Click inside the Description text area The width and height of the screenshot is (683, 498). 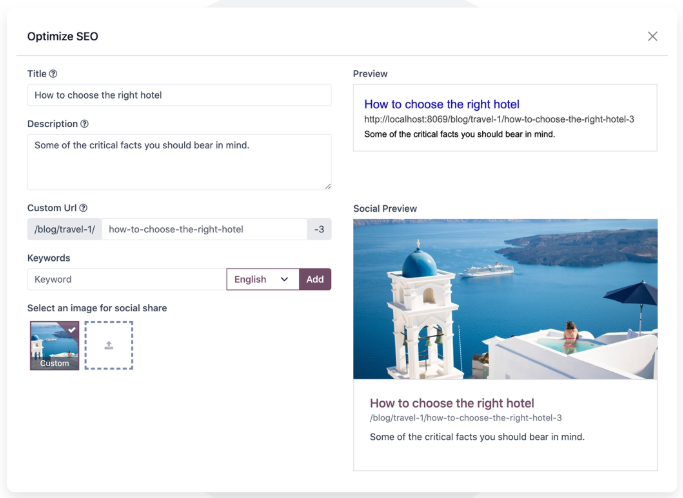tap(179, 161)
